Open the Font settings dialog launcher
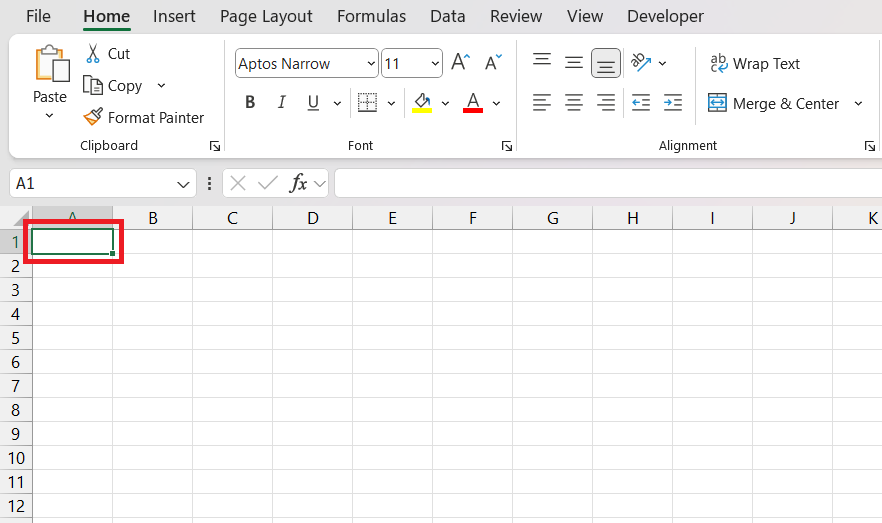The height and width of the screenshot is (523, 882). pos(507,146)
